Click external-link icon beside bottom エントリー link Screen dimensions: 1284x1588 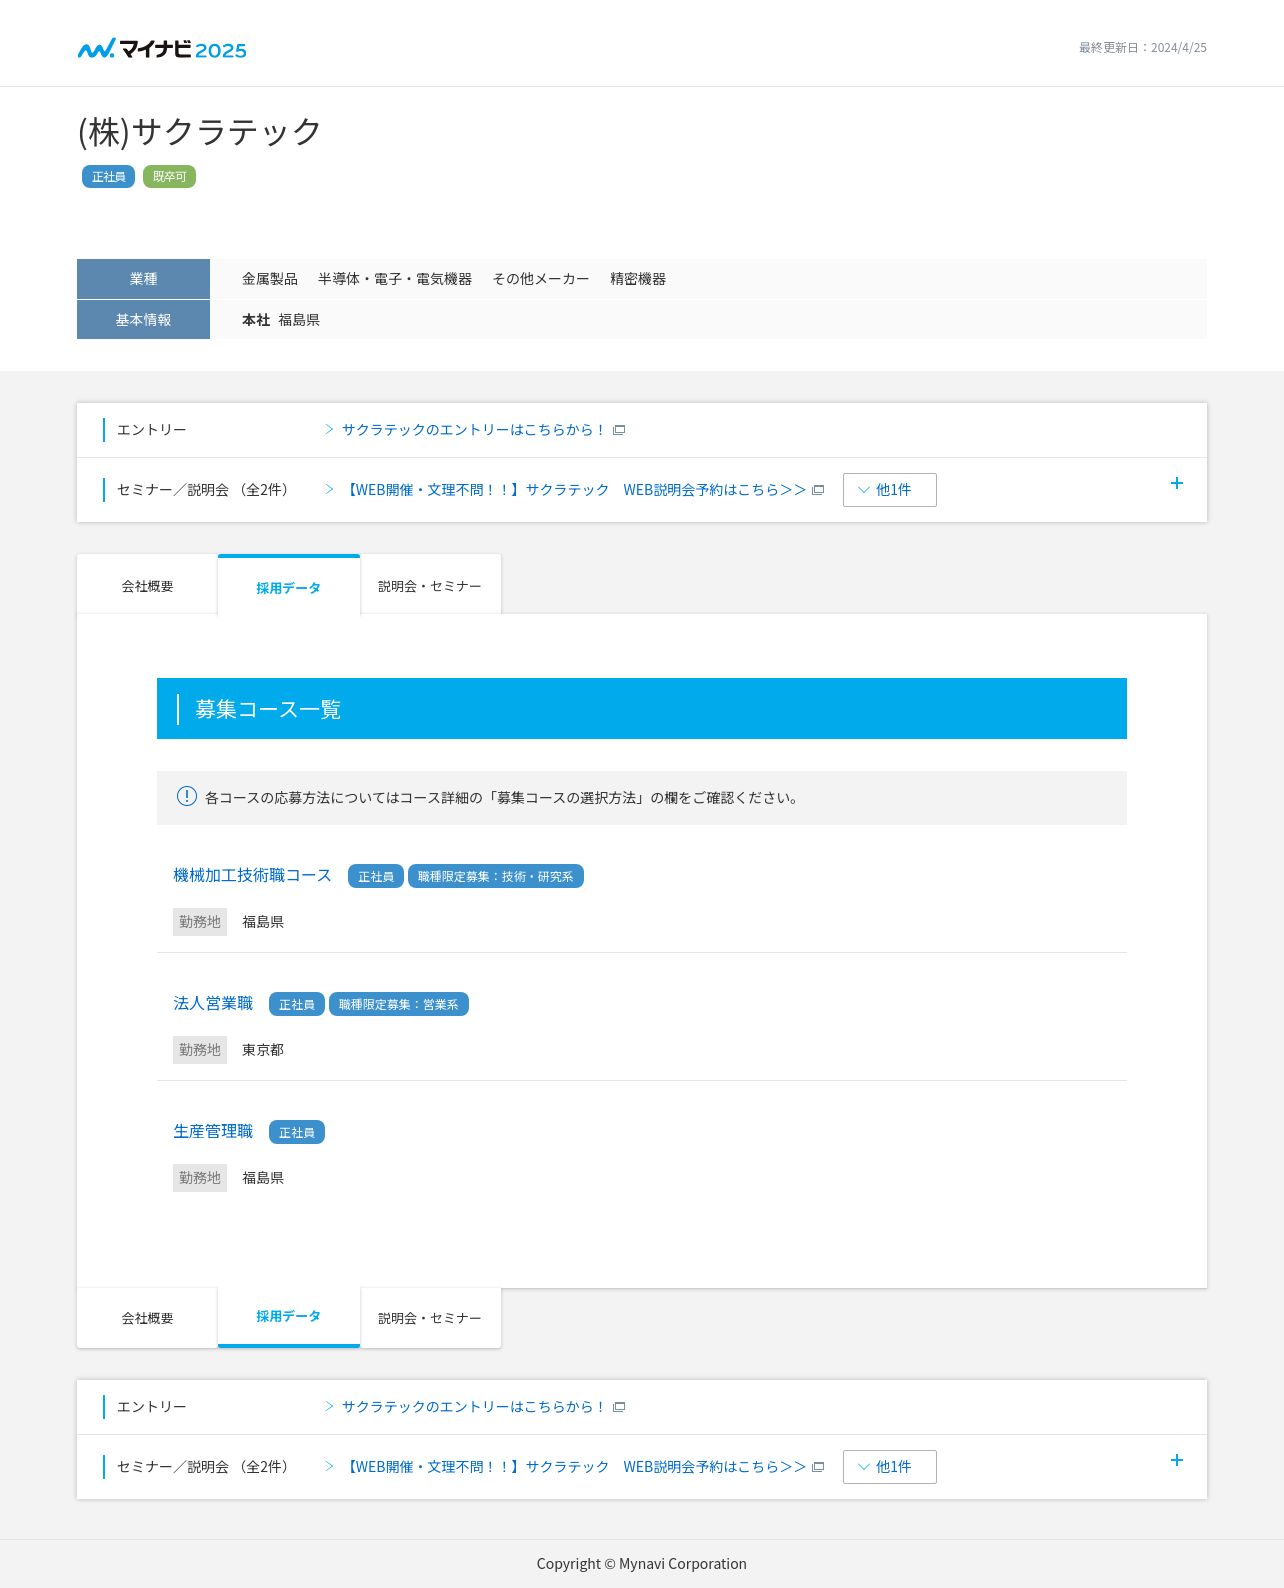619,1407
